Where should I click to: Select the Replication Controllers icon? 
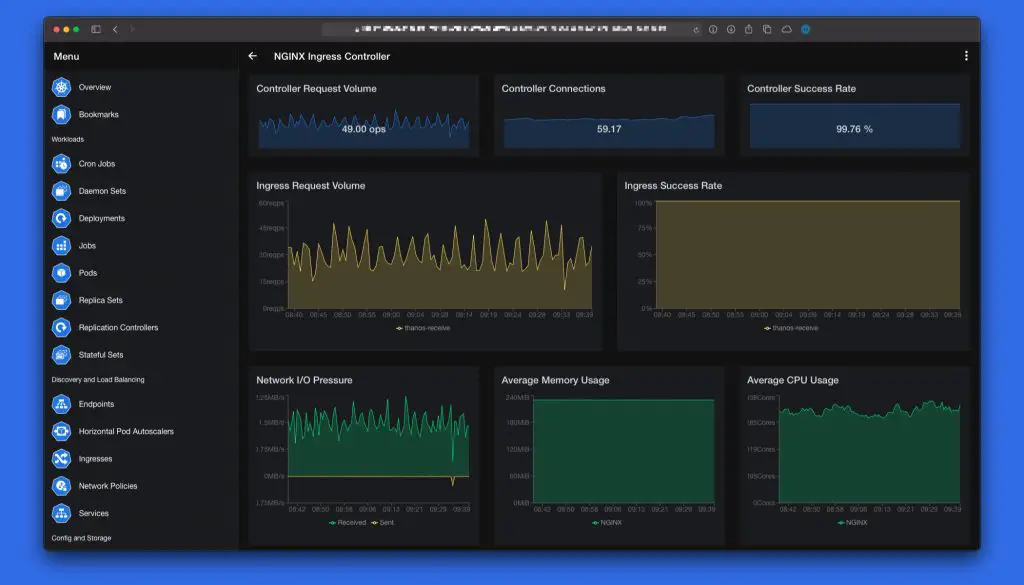[x=61, y=328]
